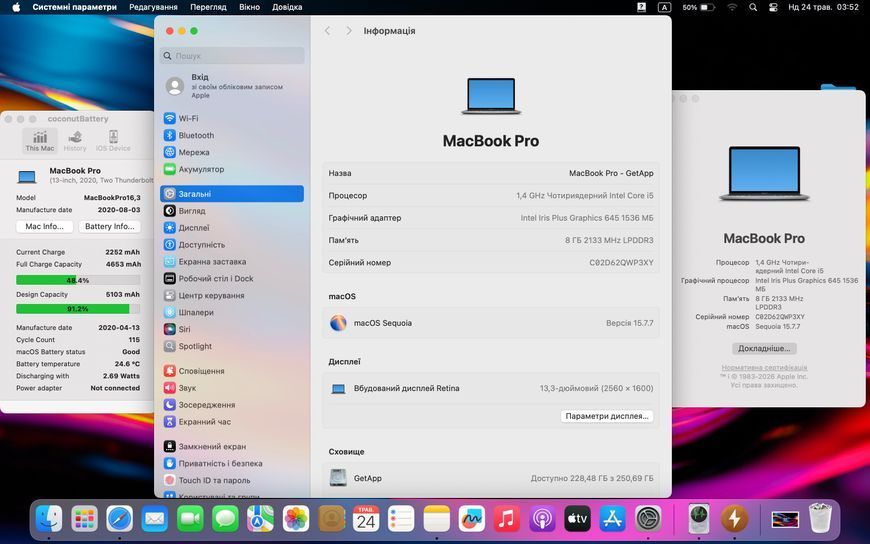Open Apple TV app in Dock
The width and height of the screenshot is (870, 544).
pyautogui.click(x=577, y=519)
